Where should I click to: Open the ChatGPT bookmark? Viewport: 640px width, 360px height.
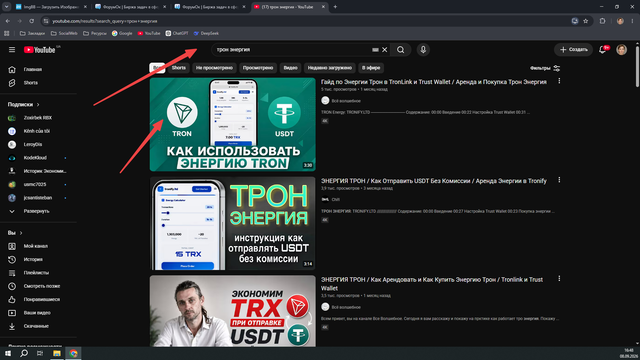[177, 33]
